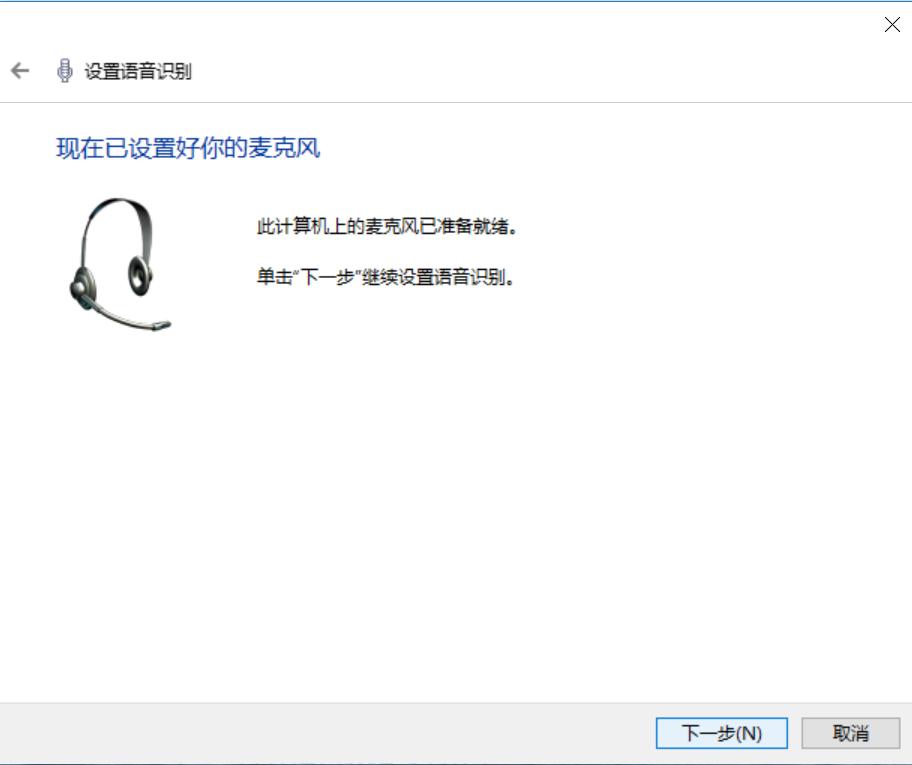Viewport: 912px width, 765px height.
Task: Click the 设置语音识别 title text
Action: [x=138, y=72]
